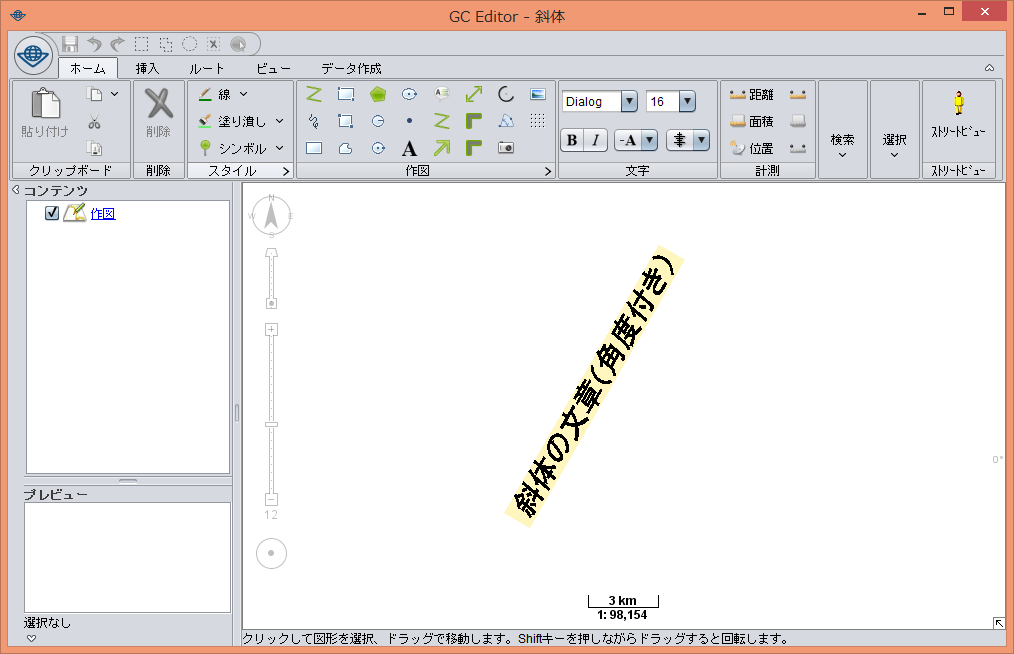This screenshot has width=1014, height=654.
Task: Select the camera photo tool
Action: [506, 148]
